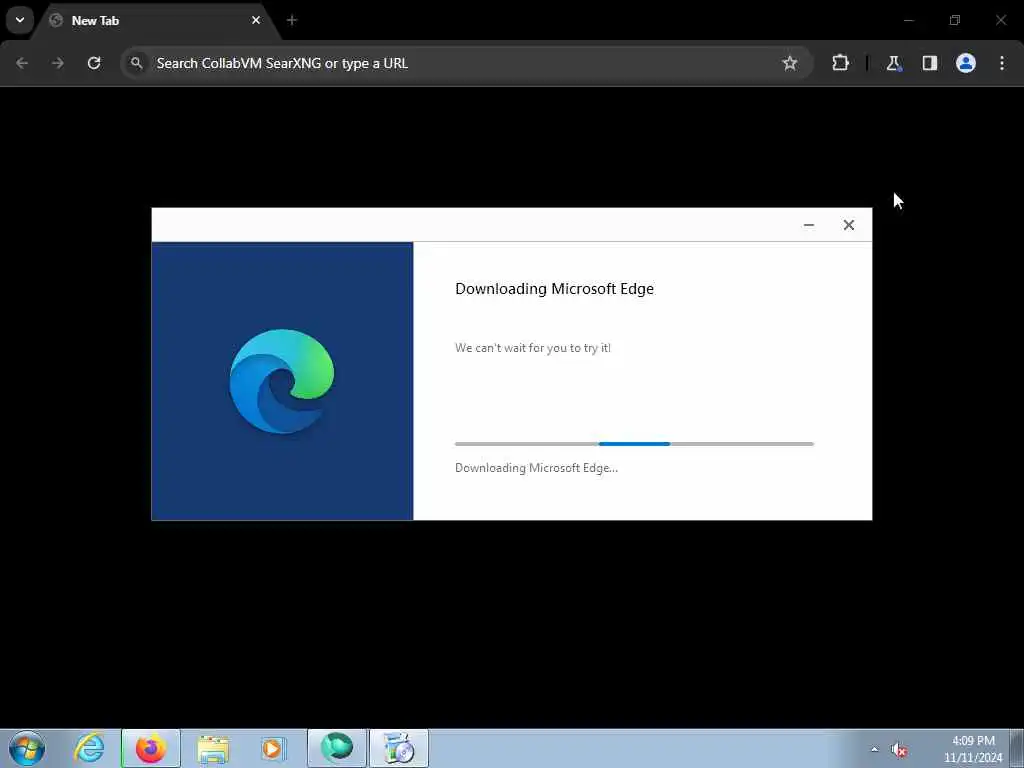Focus the address bar search field
The height and width of the screenshot is (768, 1024).
tap(467, 63)
